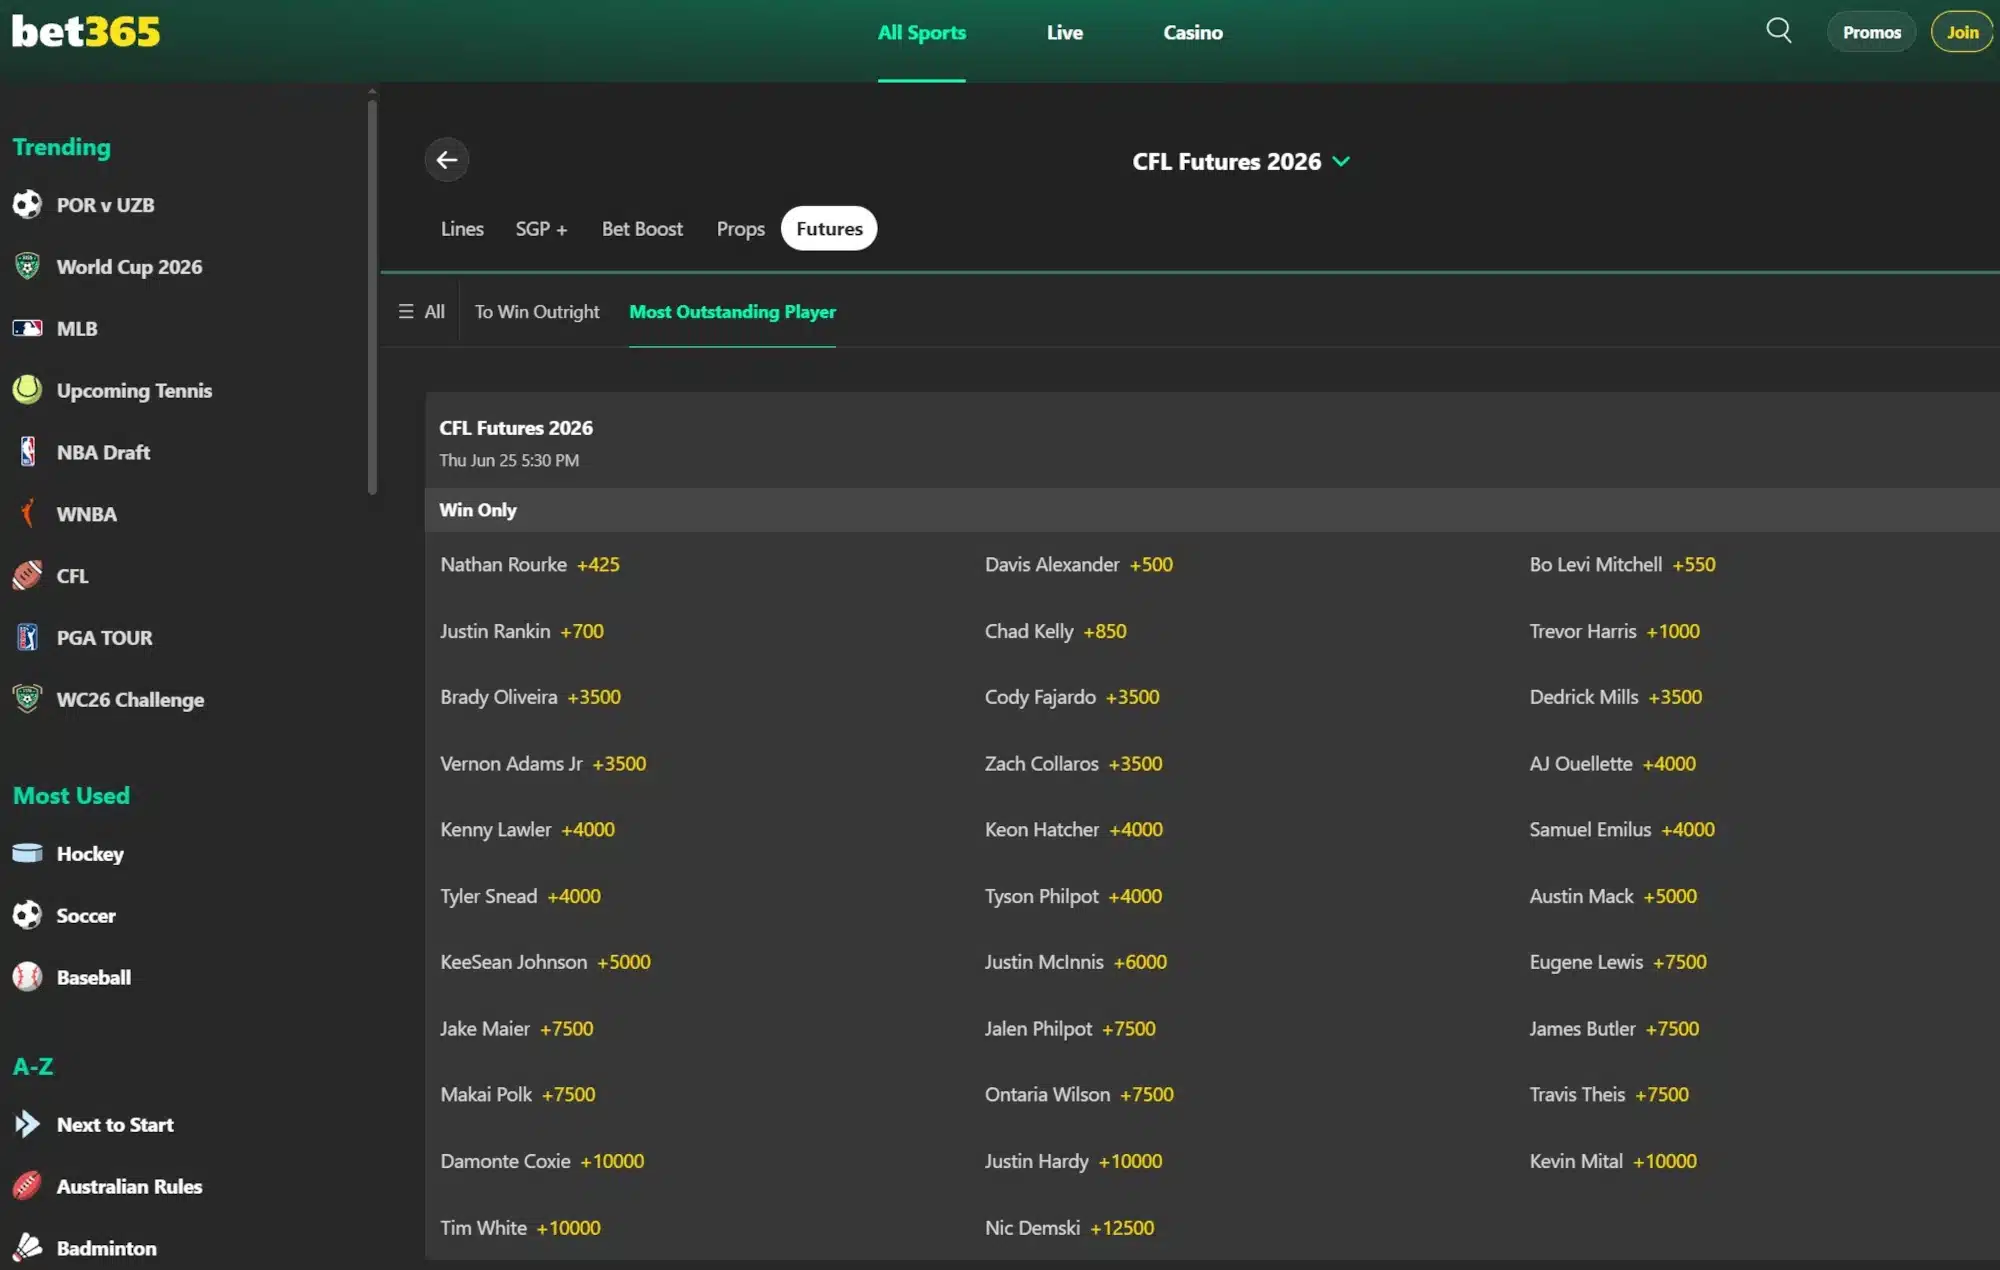Screen dimensions: 2000x1270
Task: Open the Casino tab
Action: 1193,33
